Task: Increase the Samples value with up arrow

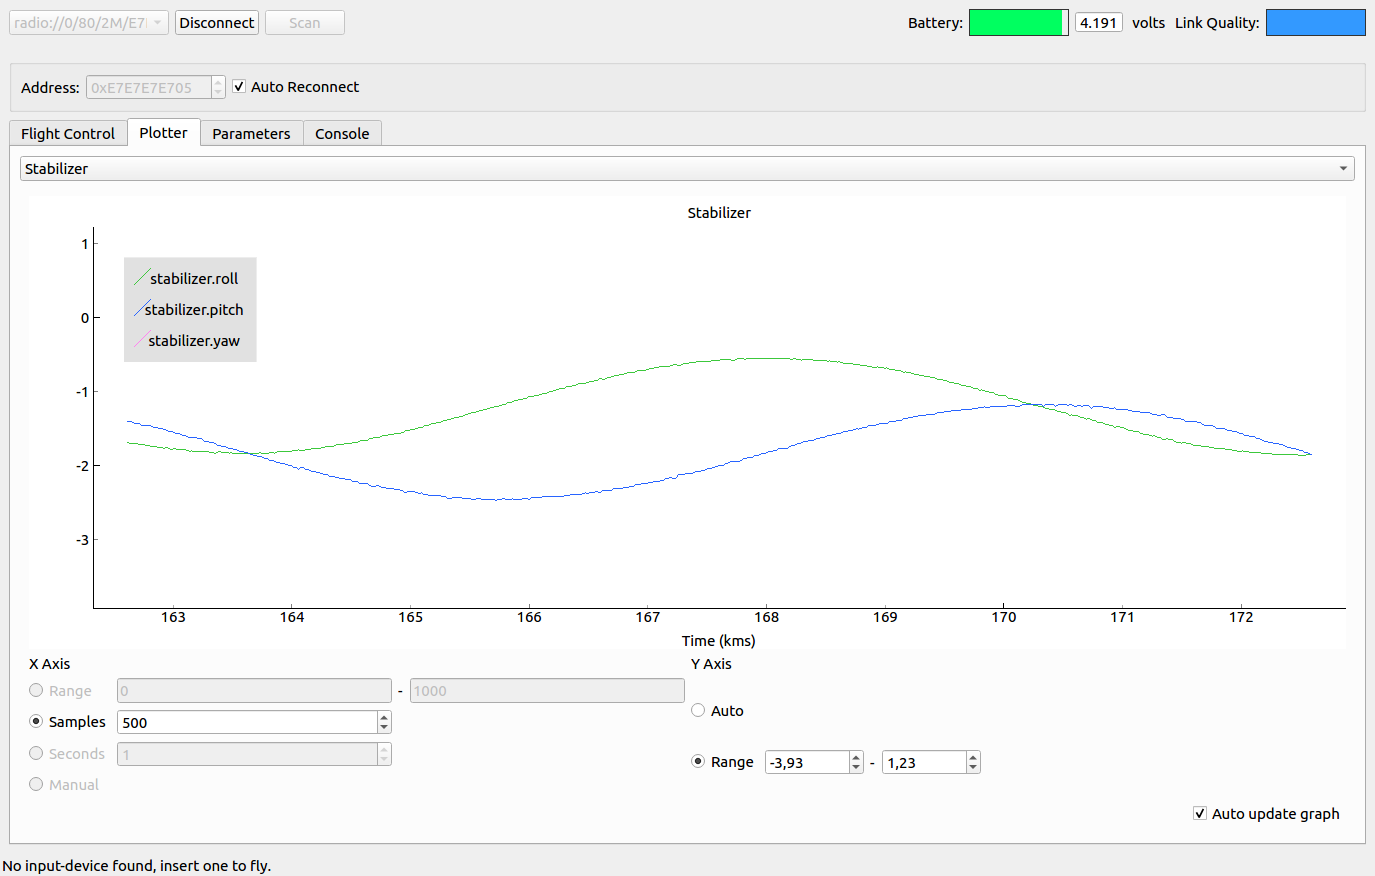Action: pos(384,717)
